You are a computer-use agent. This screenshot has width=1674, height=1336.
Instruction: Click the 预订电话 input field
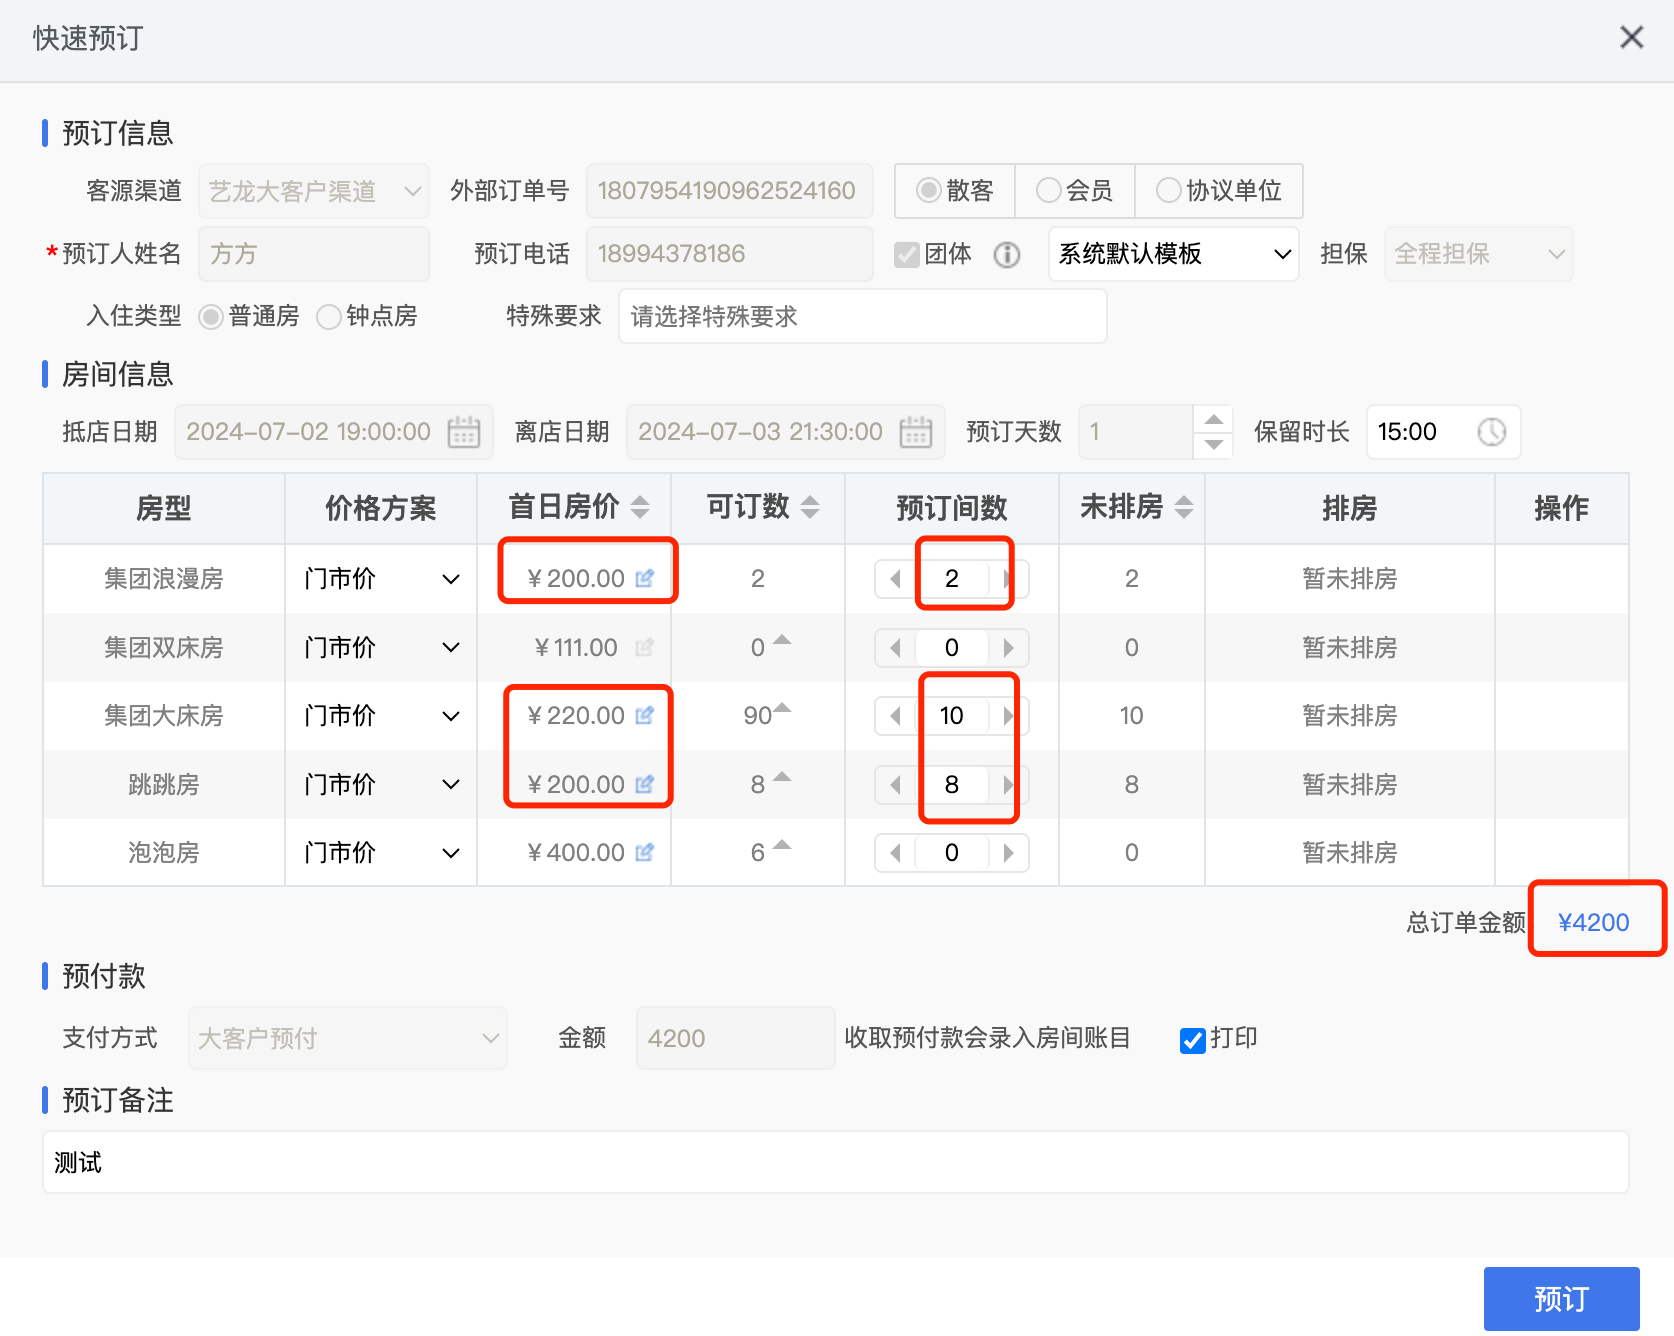(x=730, y=254)
